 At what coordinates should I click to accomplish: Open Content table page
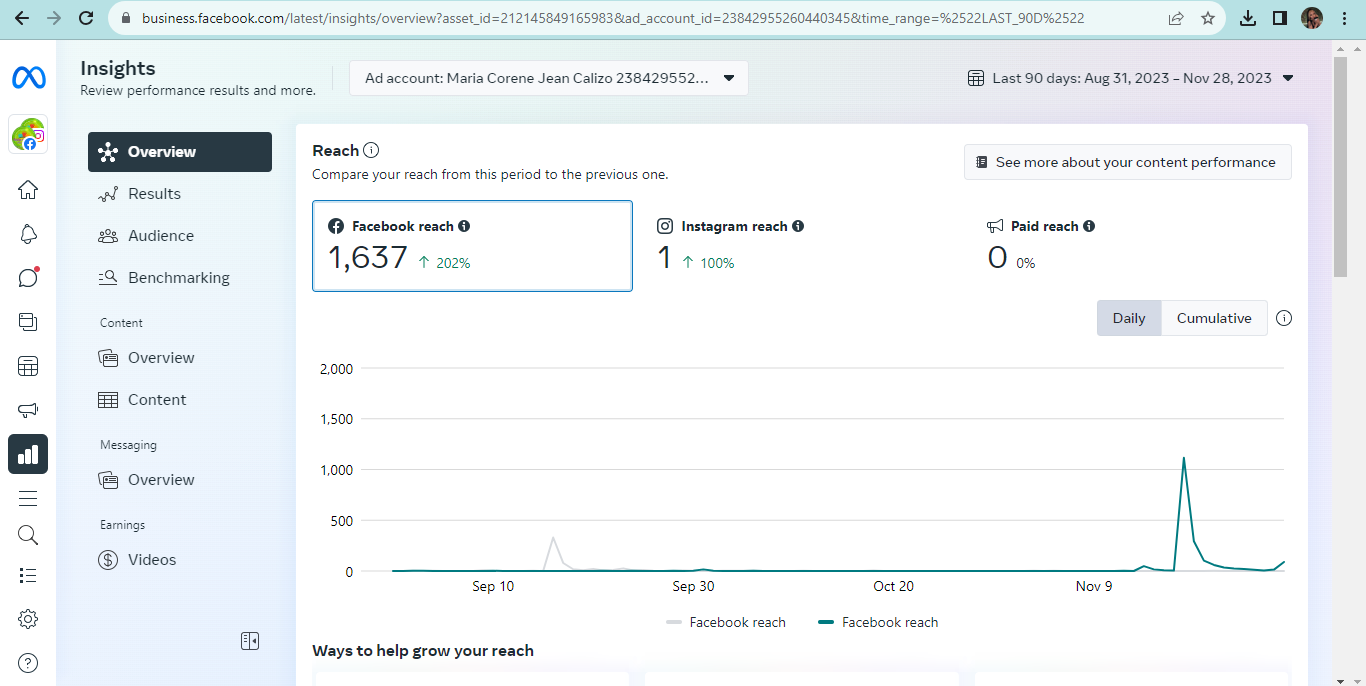(x=180, y=400)
